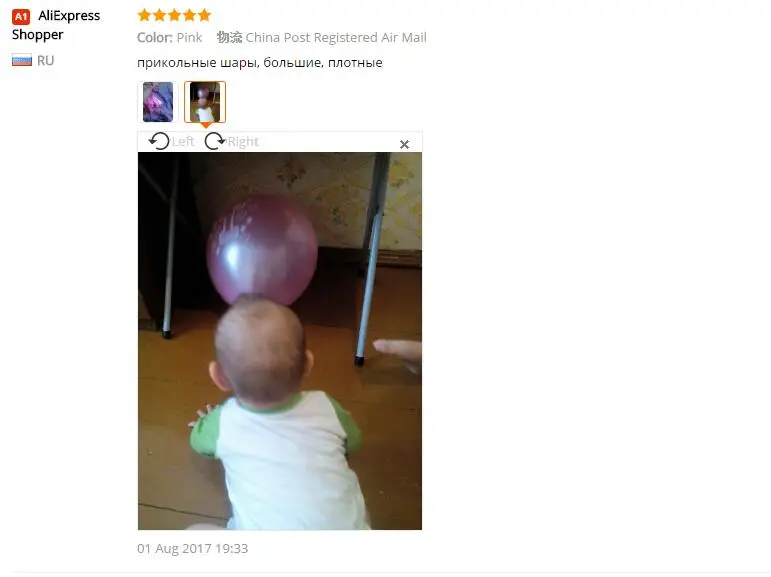Click the "Left" rotate label

point(183,142)
